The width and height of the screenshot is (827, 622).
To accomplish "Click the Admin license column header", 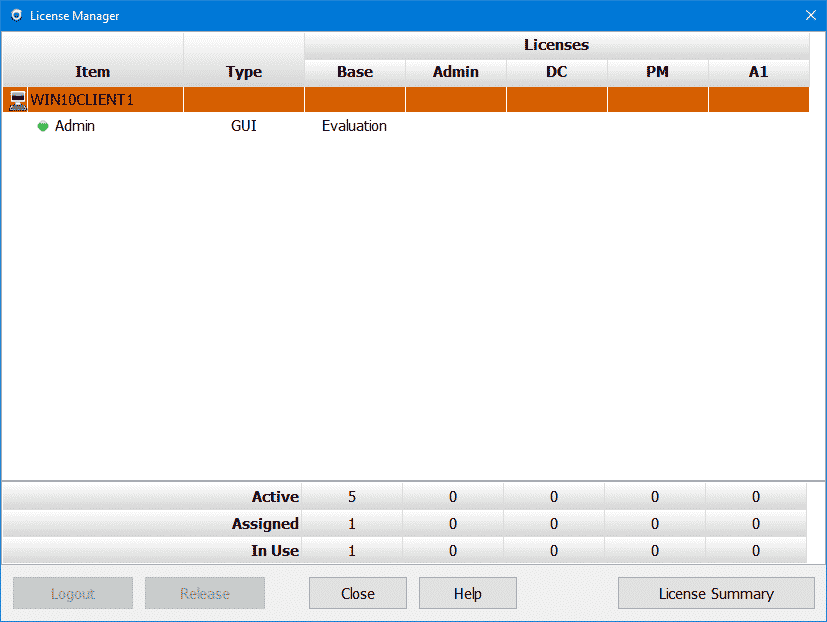I will pos(455,72).
